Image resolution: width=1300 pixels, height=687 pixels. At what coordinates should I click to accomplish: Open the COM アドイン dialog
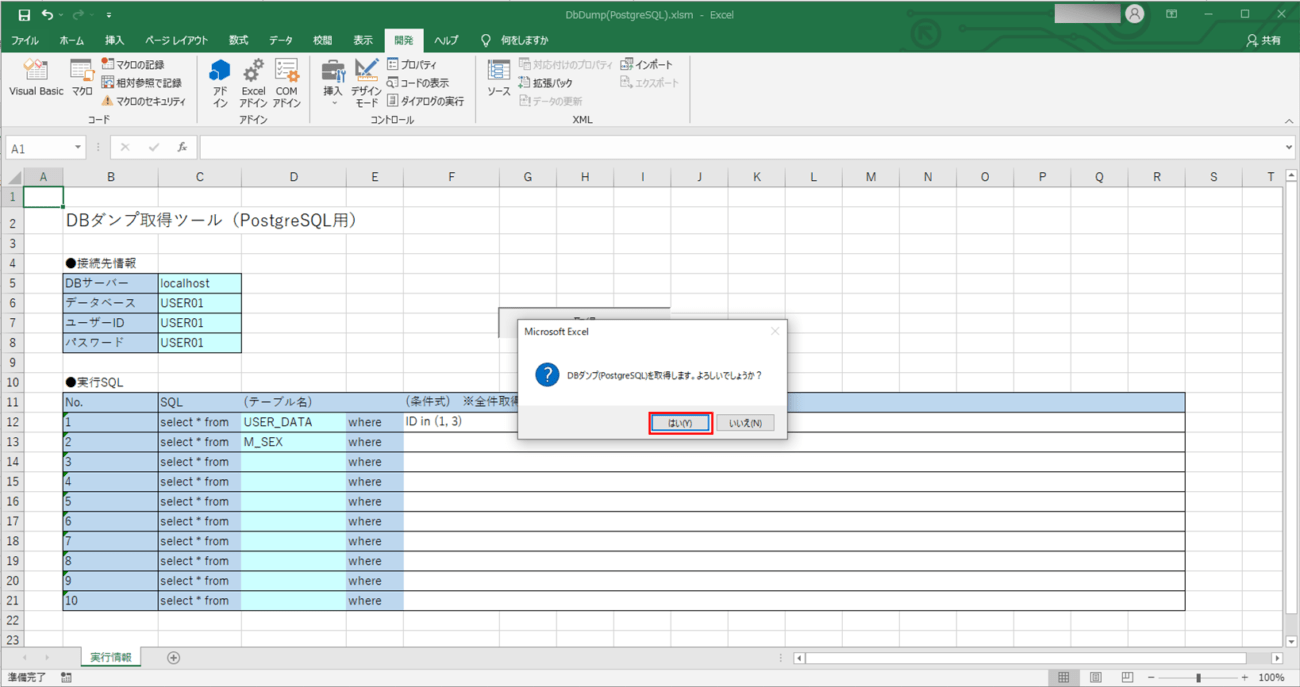287,82
